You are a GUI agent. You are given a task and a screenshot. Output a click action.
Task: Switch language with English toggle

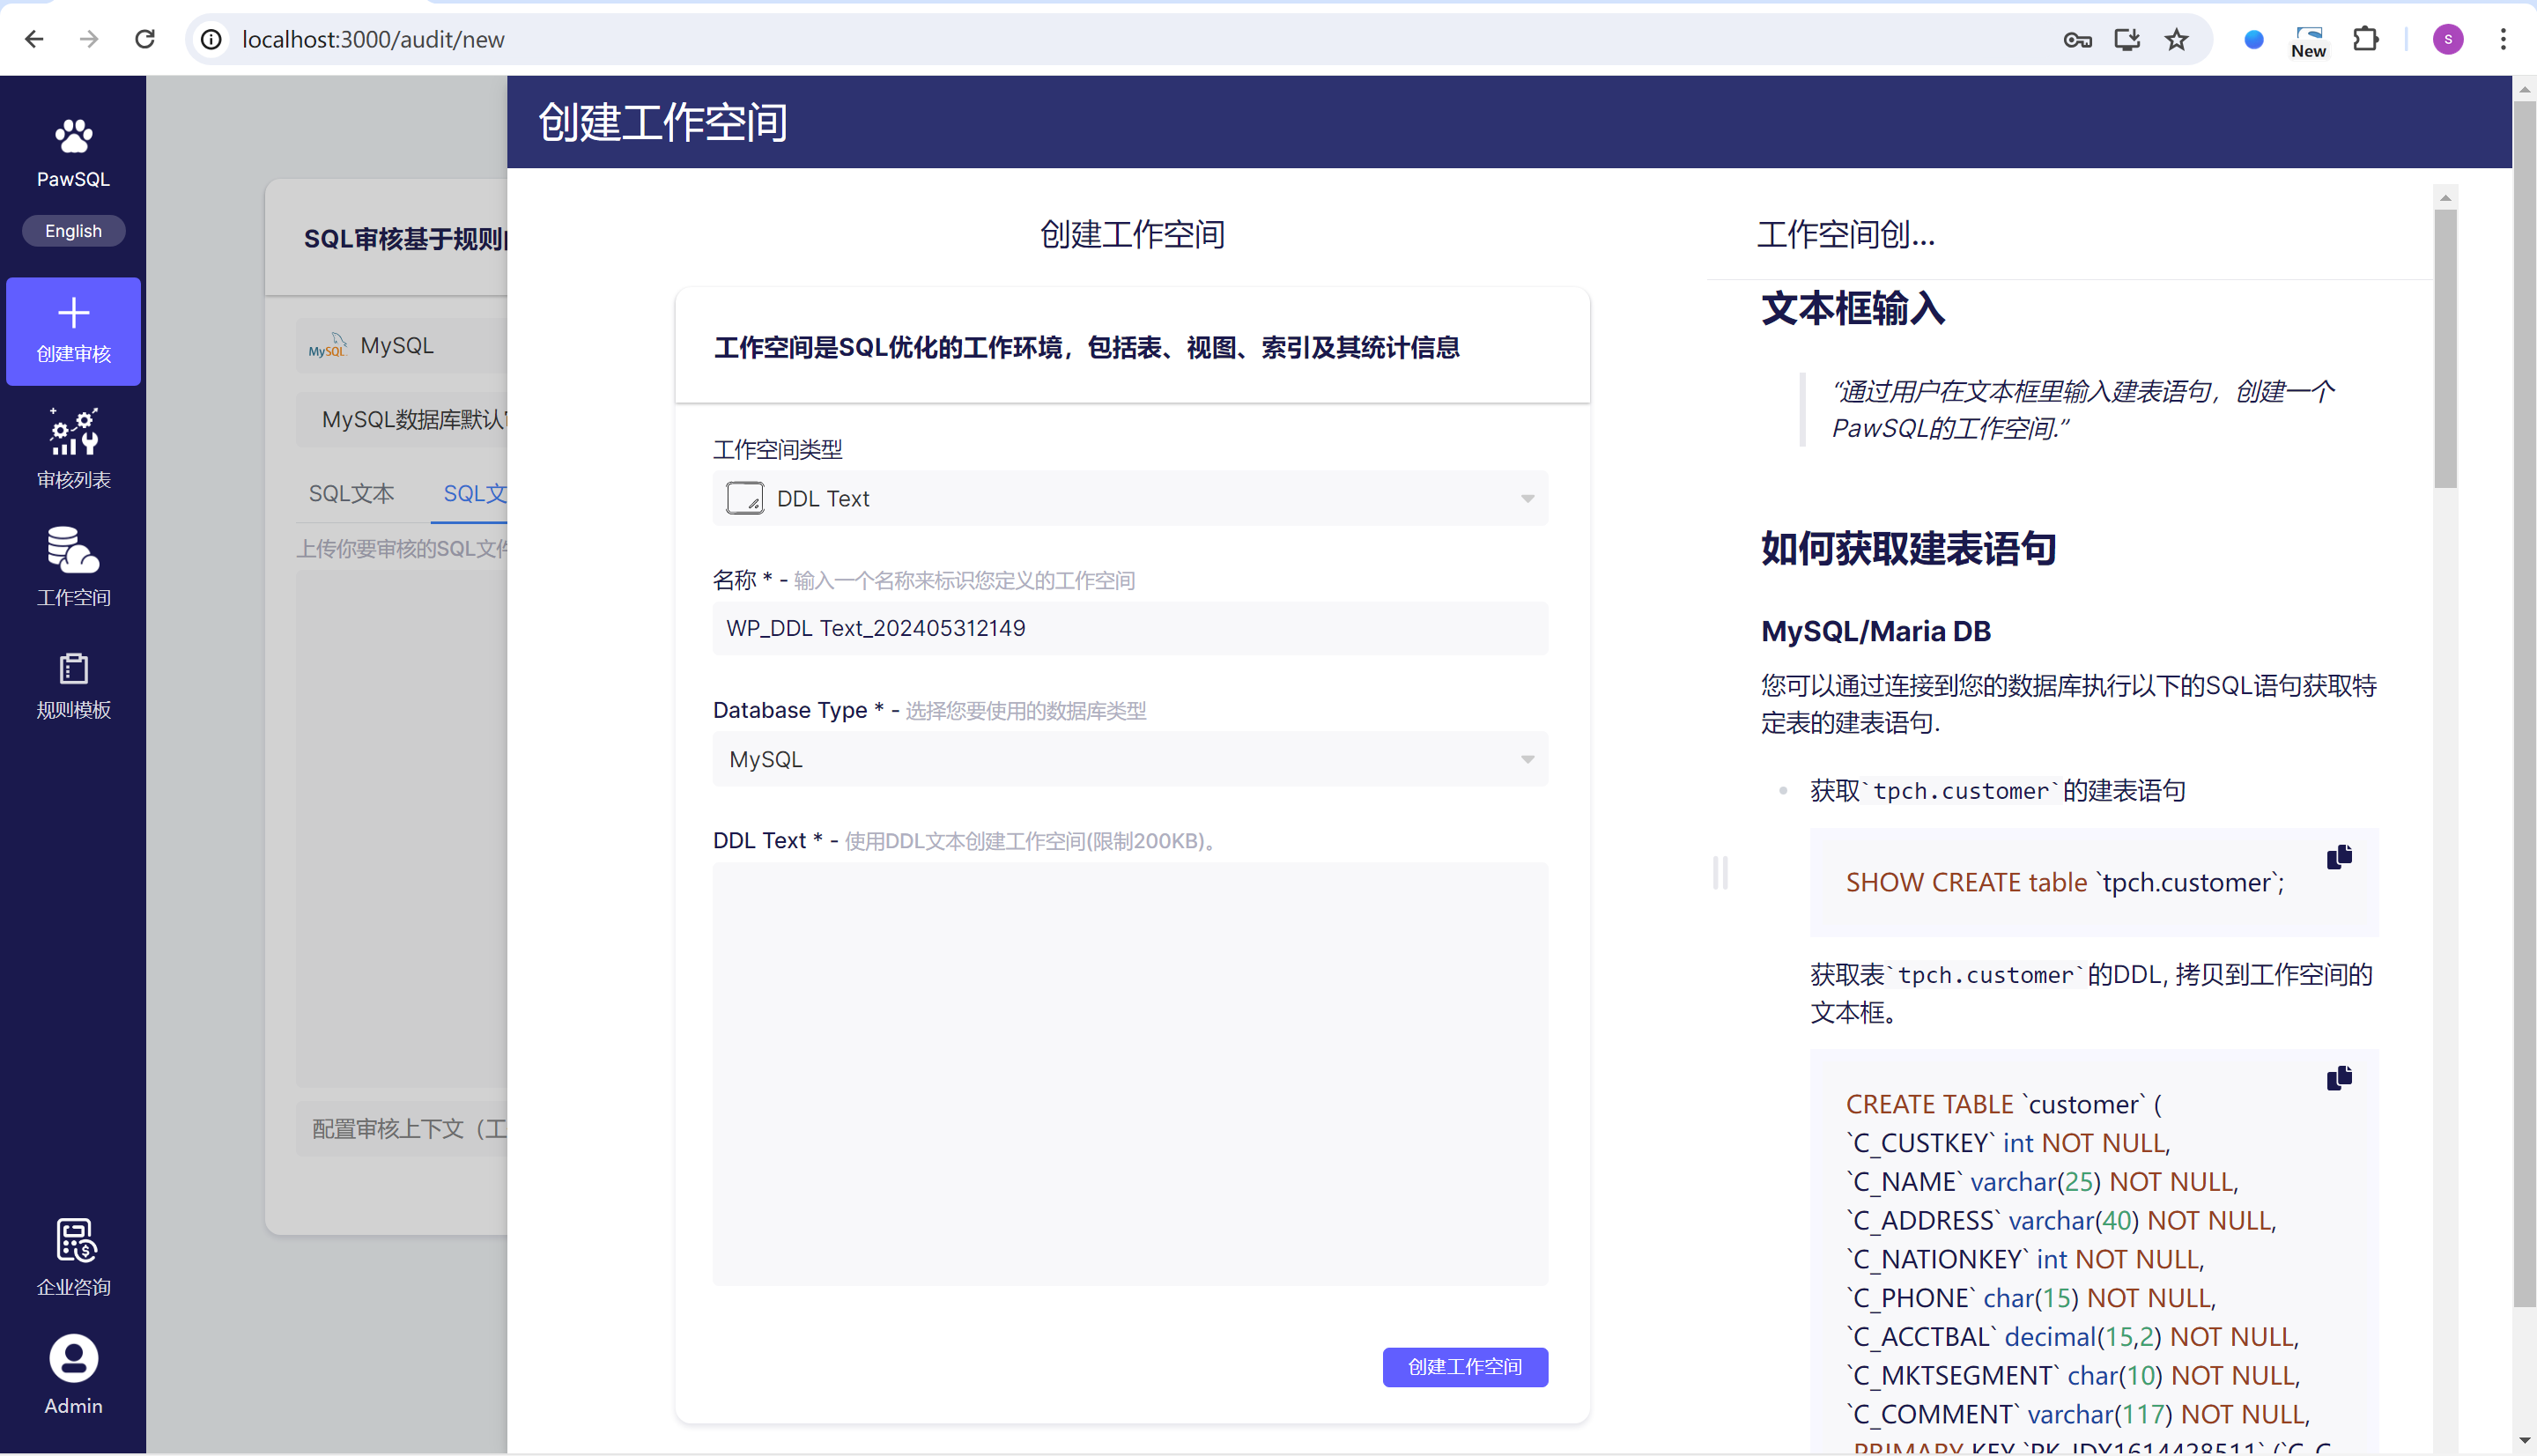coord(73,231)
